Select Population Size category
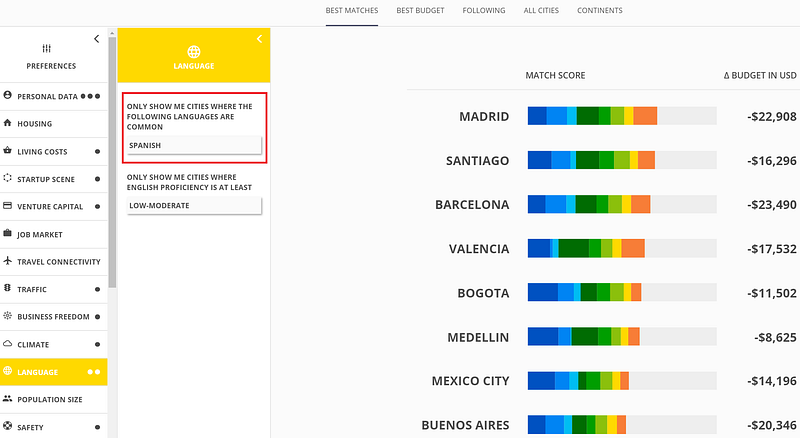The width and height of the screenshot is (800, 438). coord(54,400)
